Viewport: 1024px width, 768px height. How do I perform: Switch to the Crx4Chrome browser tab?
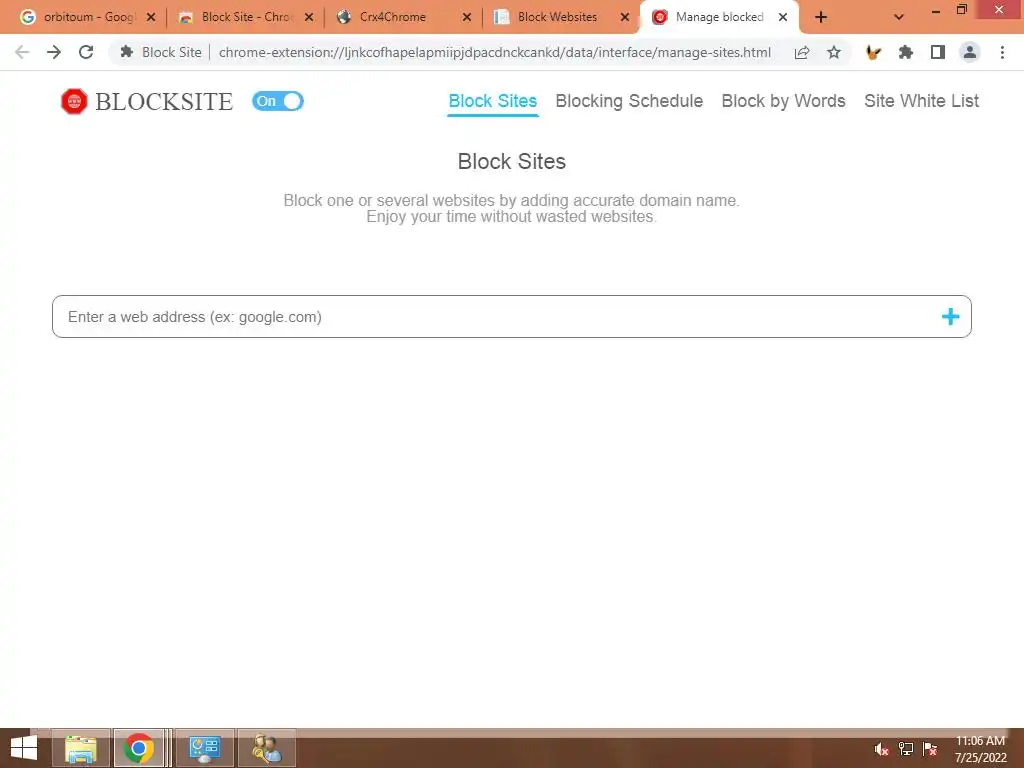(x=404, y=17)
